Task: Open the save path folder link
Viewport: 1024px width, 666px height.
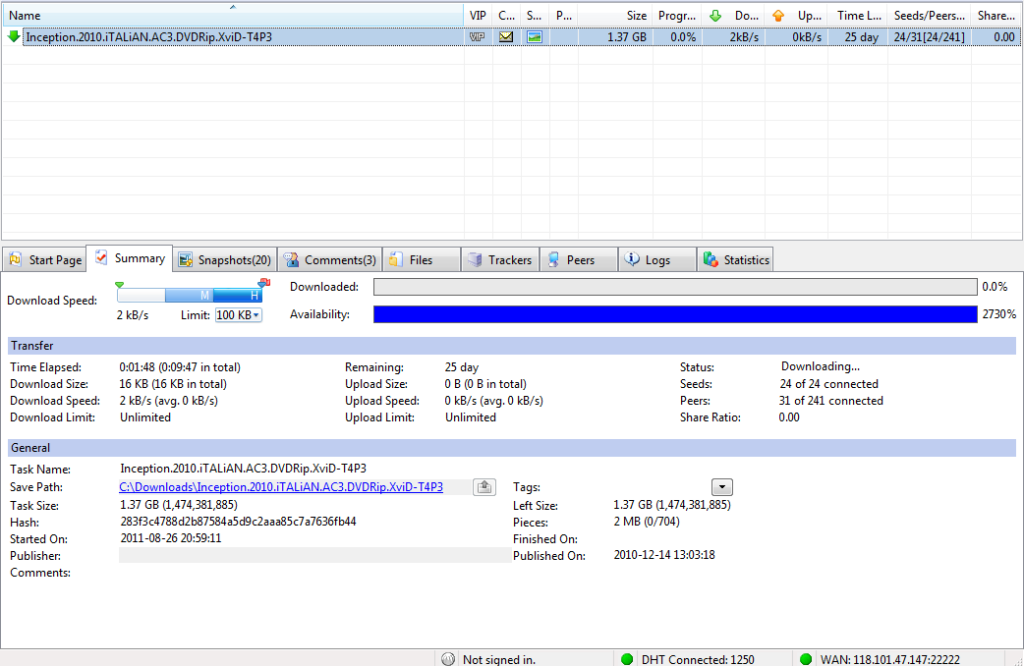Action: [x=280, y=487]
